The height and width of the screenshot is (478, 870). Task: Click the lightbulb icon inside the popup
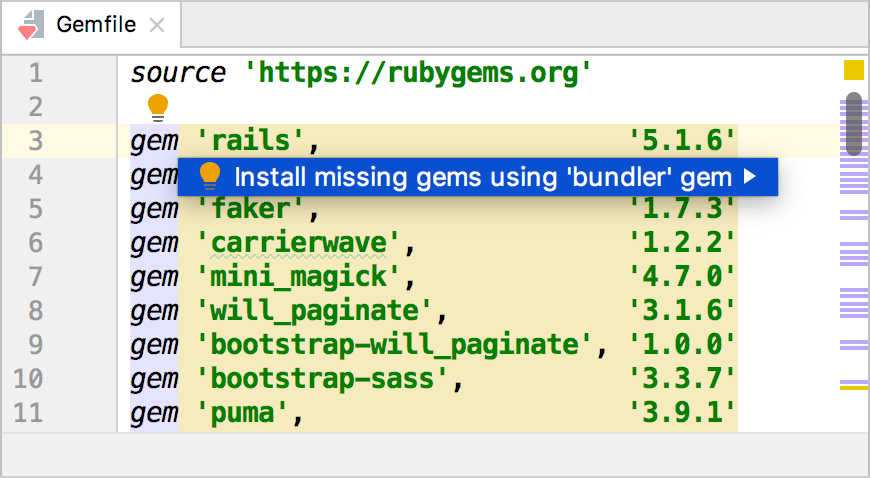210,177
